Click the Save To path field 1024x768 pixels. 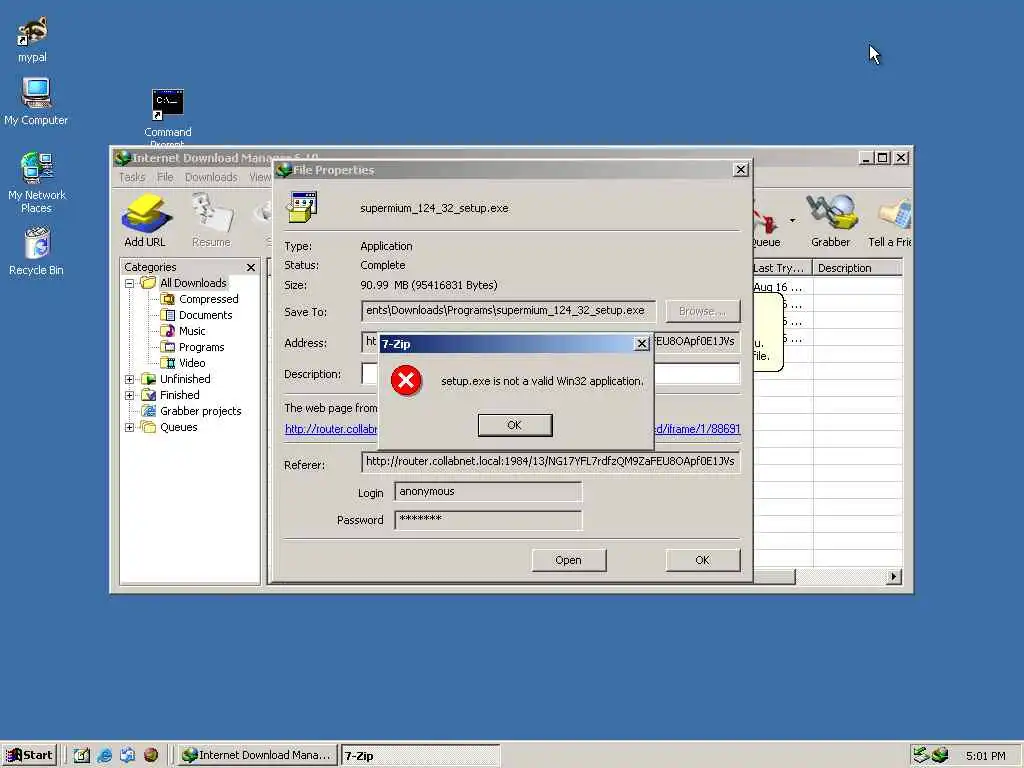[508, 311]
